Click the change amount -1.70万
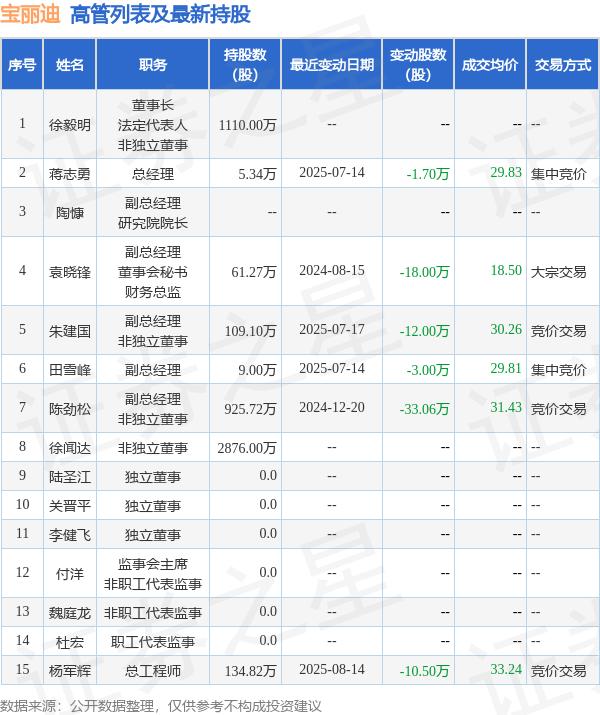 coord(428,174)
